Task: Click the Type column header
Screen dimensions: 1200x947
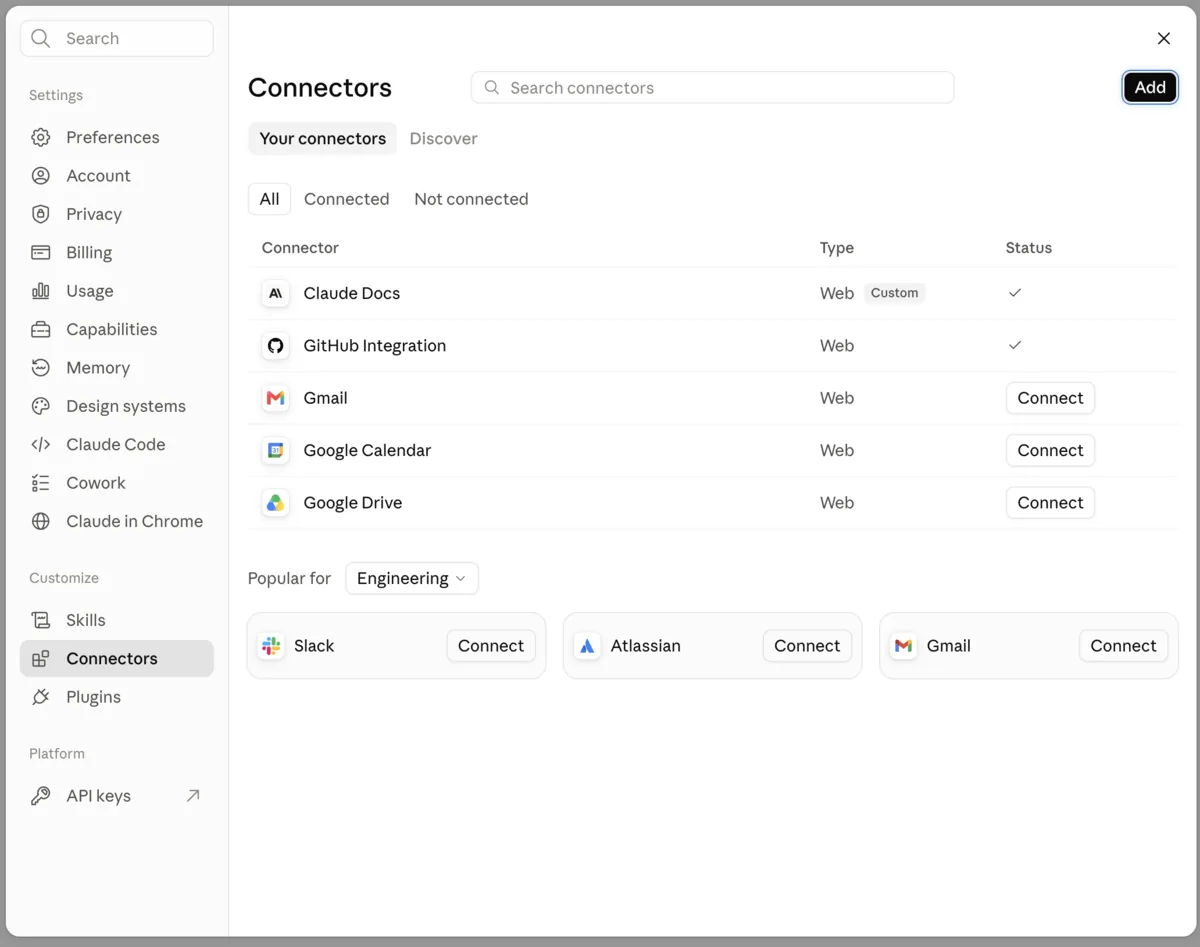Action: 837,248
